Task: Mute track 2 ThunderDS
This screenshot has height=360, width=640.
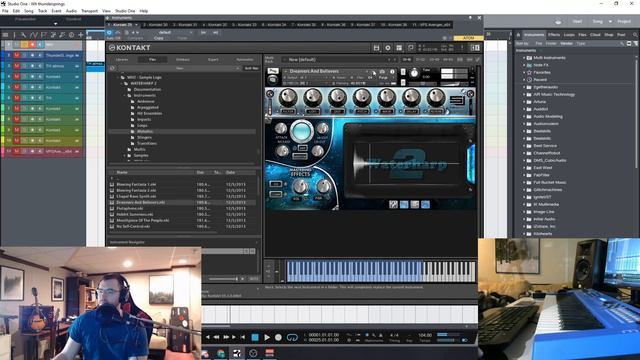Action: (17, 55)
